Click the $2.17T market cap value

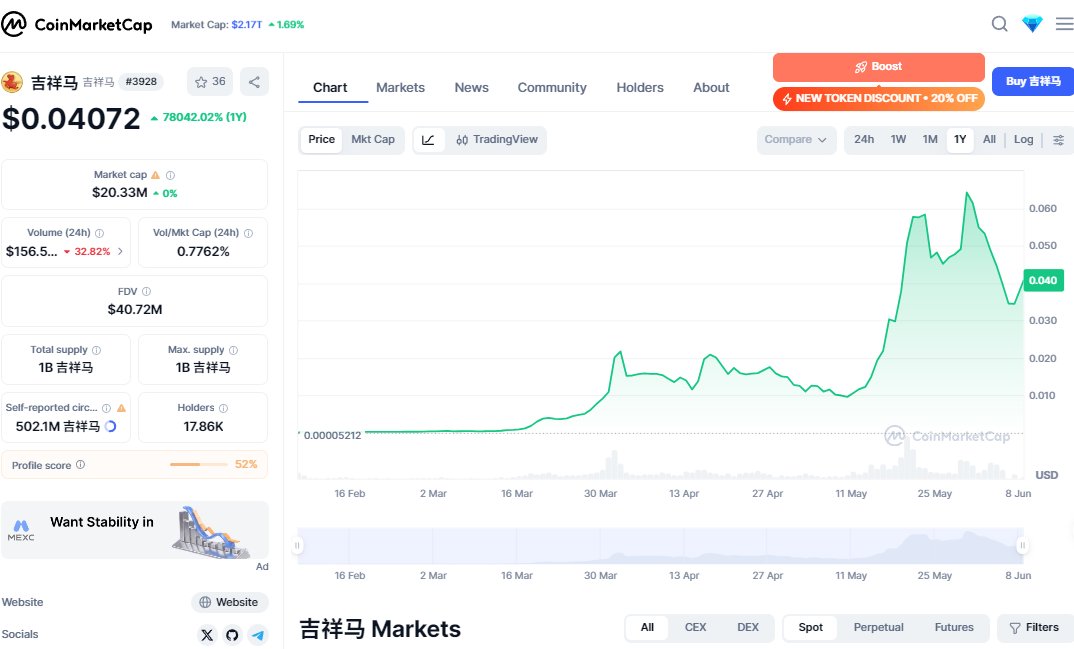tap(247, 25)
